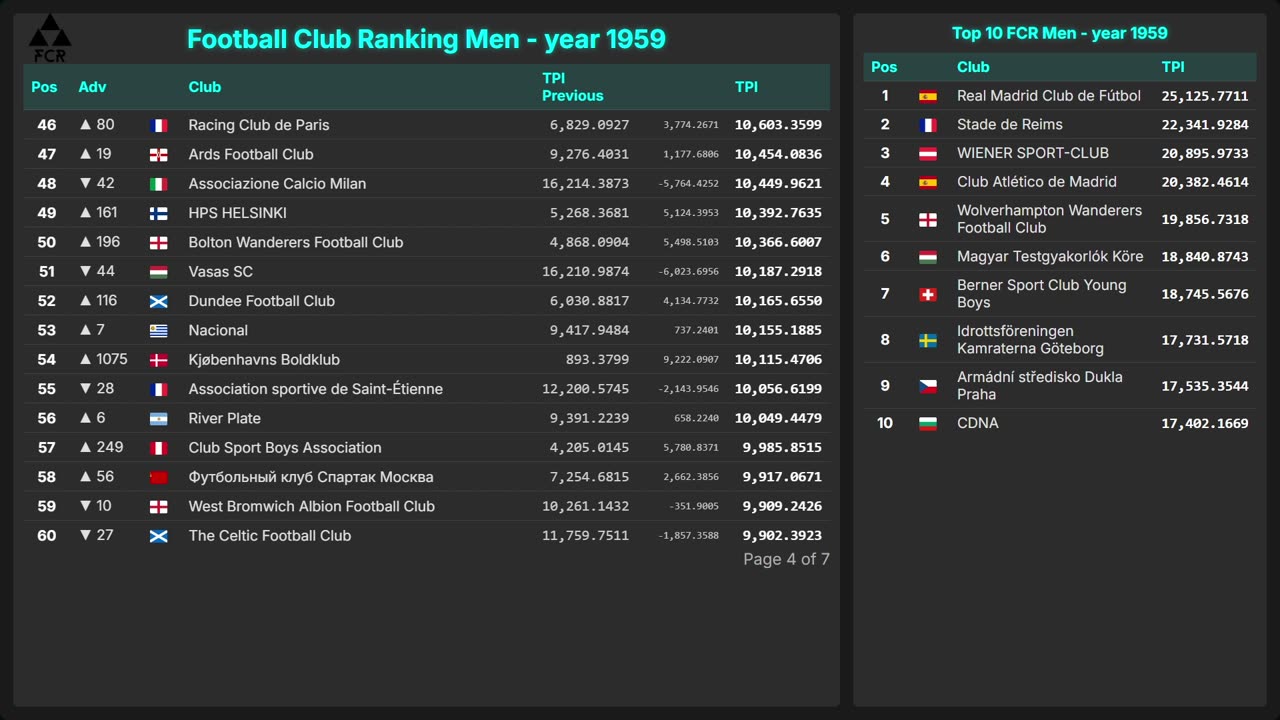Image resolution: width=1280 pixels, height=720 pixels.
Task: Click position number 60
Action: (x=47, y=535)
